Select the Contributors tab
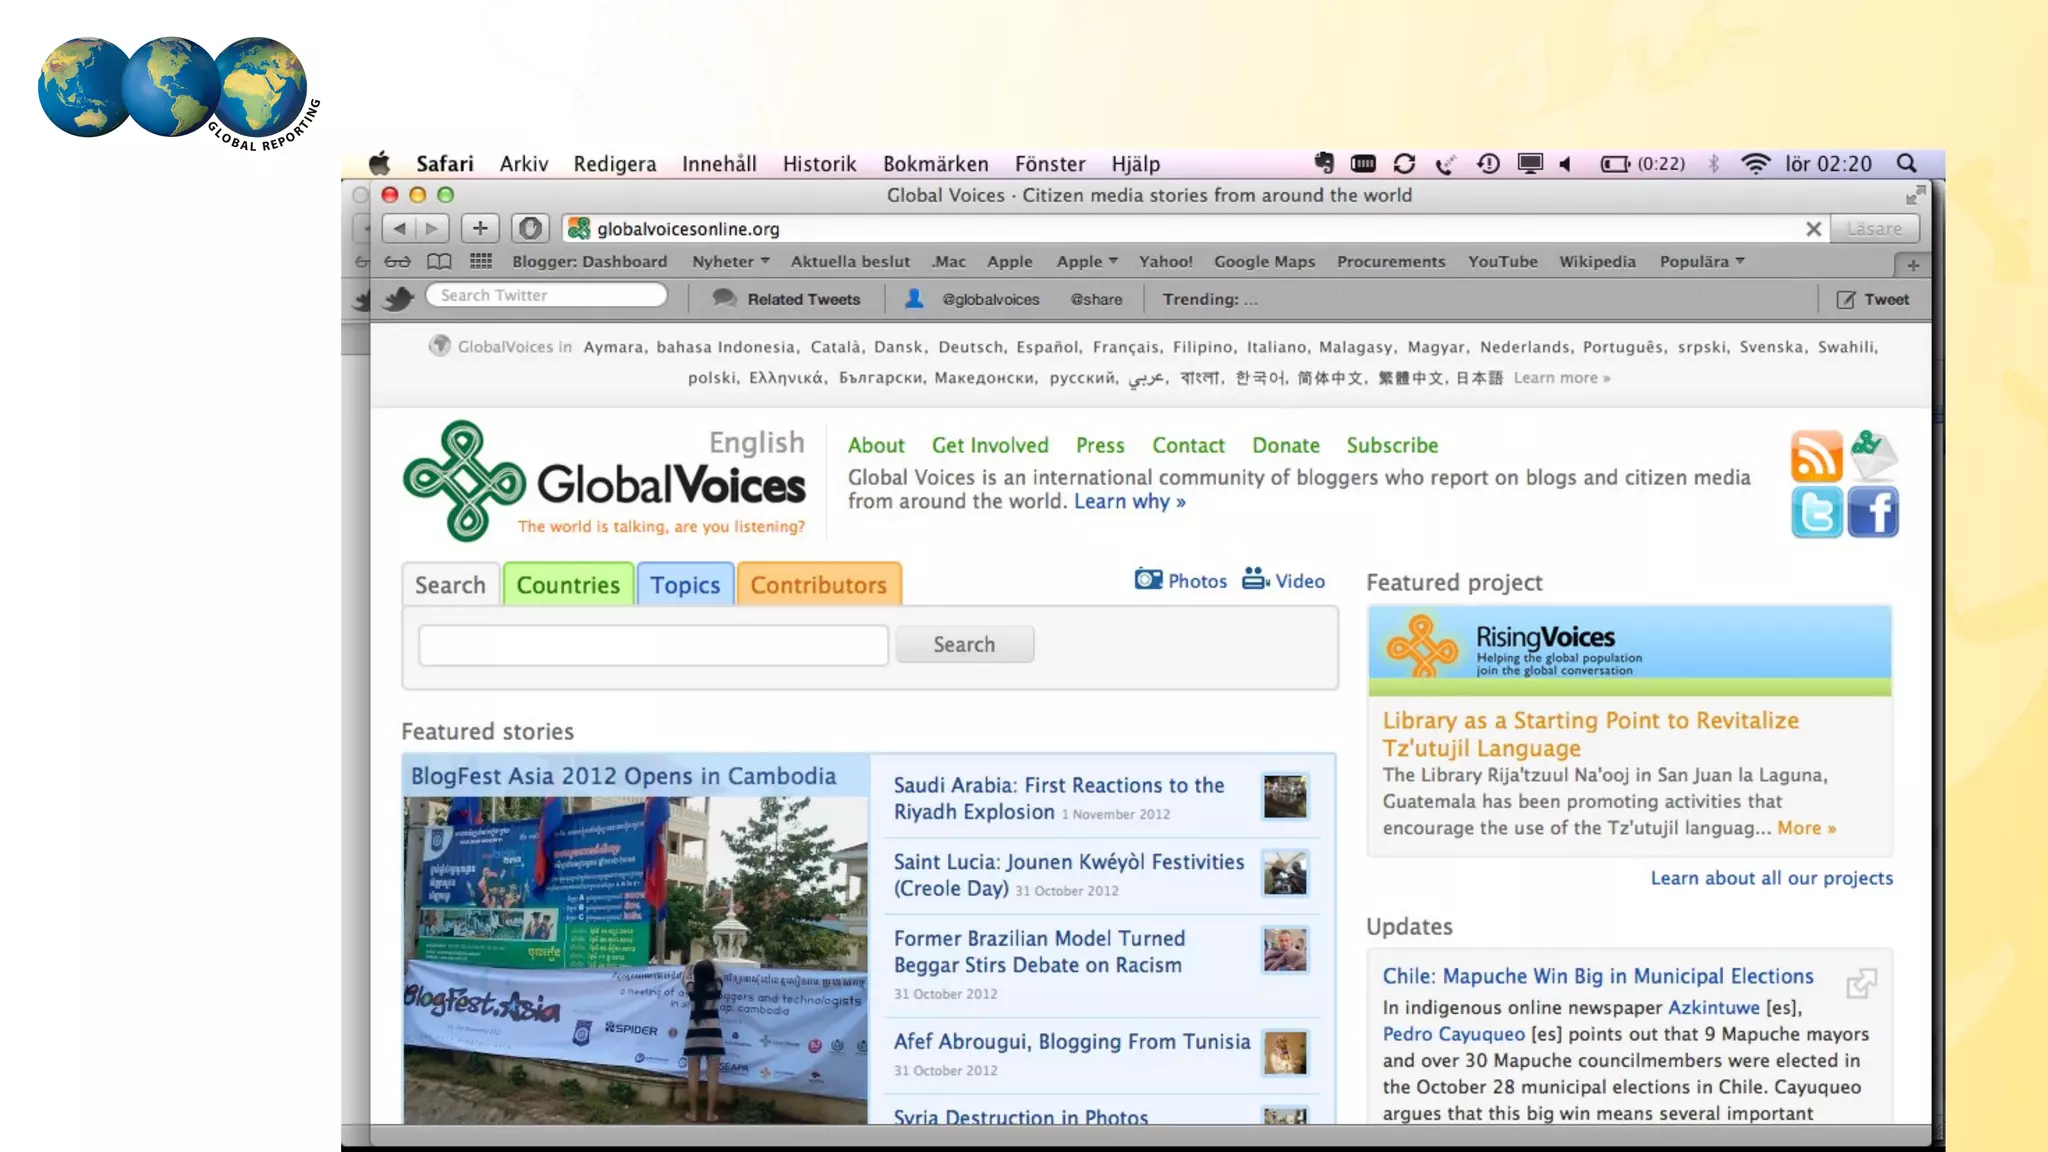The height and width of the screenshot is (1152, 2048). [818, 585]
